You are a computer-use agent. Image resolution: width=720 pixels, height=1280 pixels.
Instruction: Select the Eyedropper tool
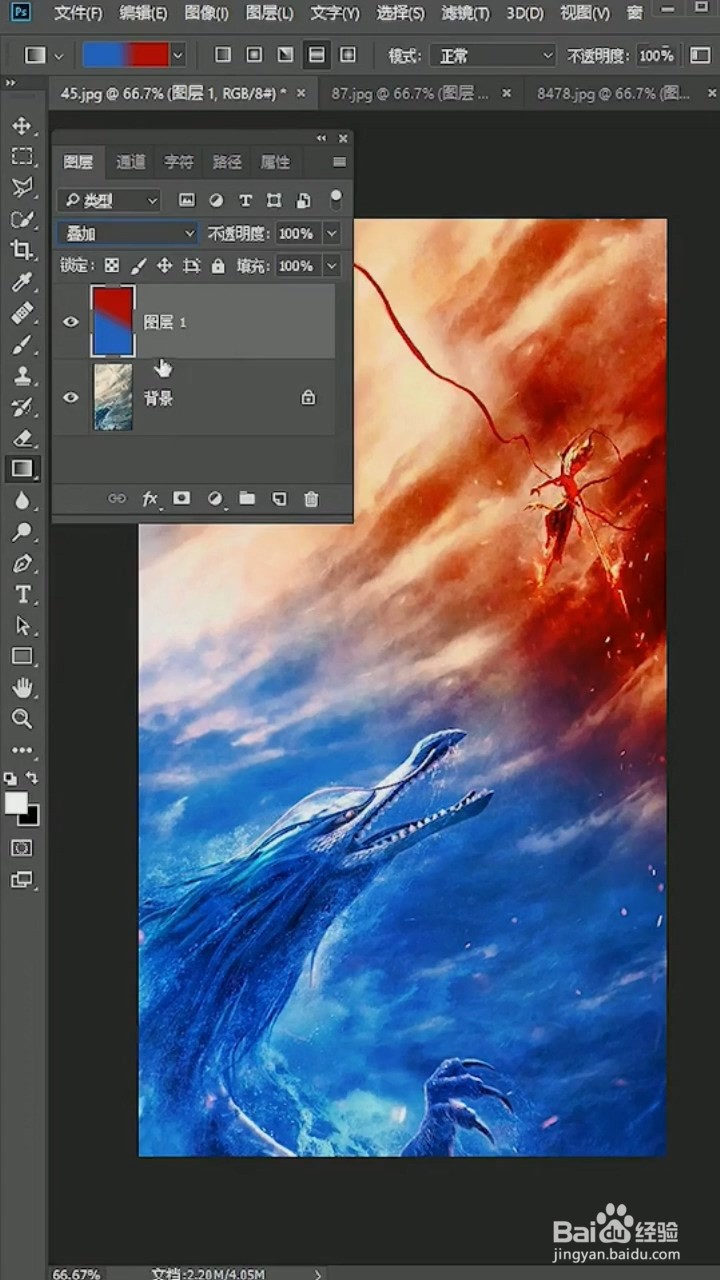tap(22, 282)
